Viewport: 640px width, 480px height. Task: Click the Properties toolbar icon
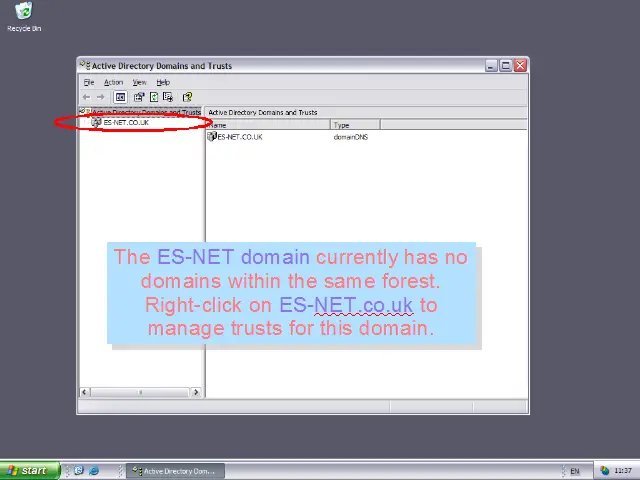[x=139, y=97]
